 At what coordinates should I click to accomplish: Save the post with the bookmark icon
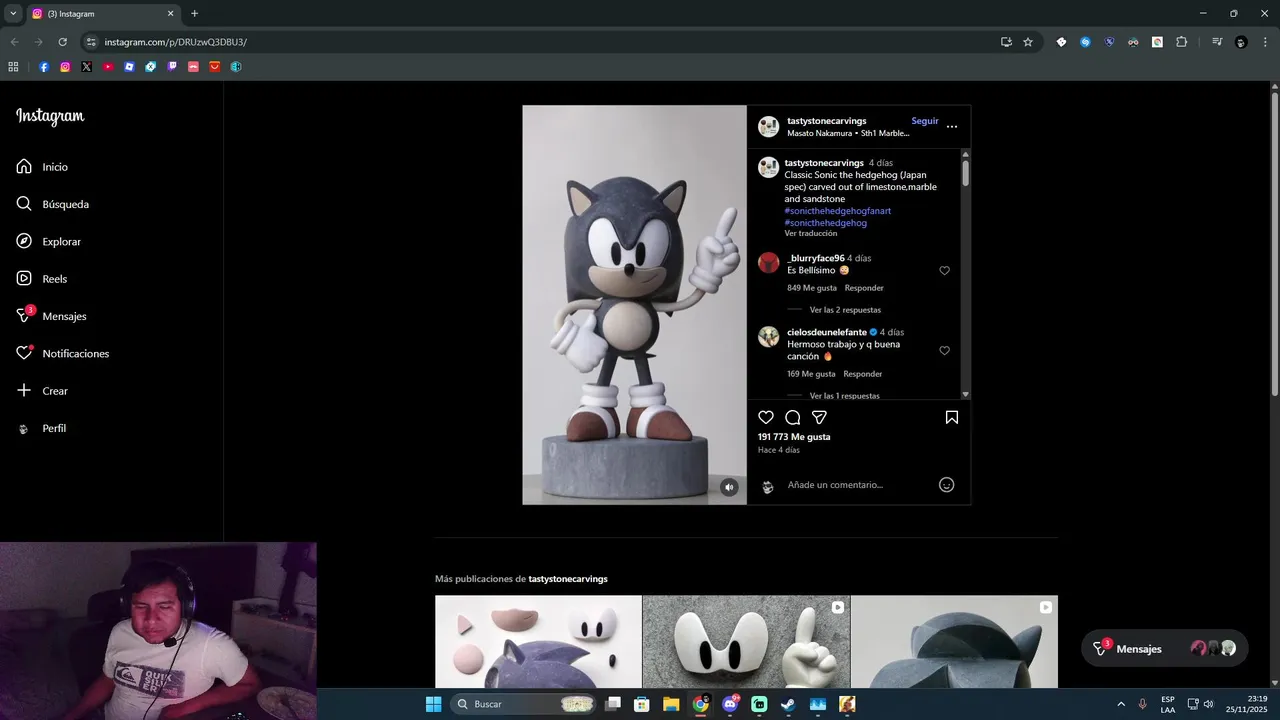pos(952,417)
